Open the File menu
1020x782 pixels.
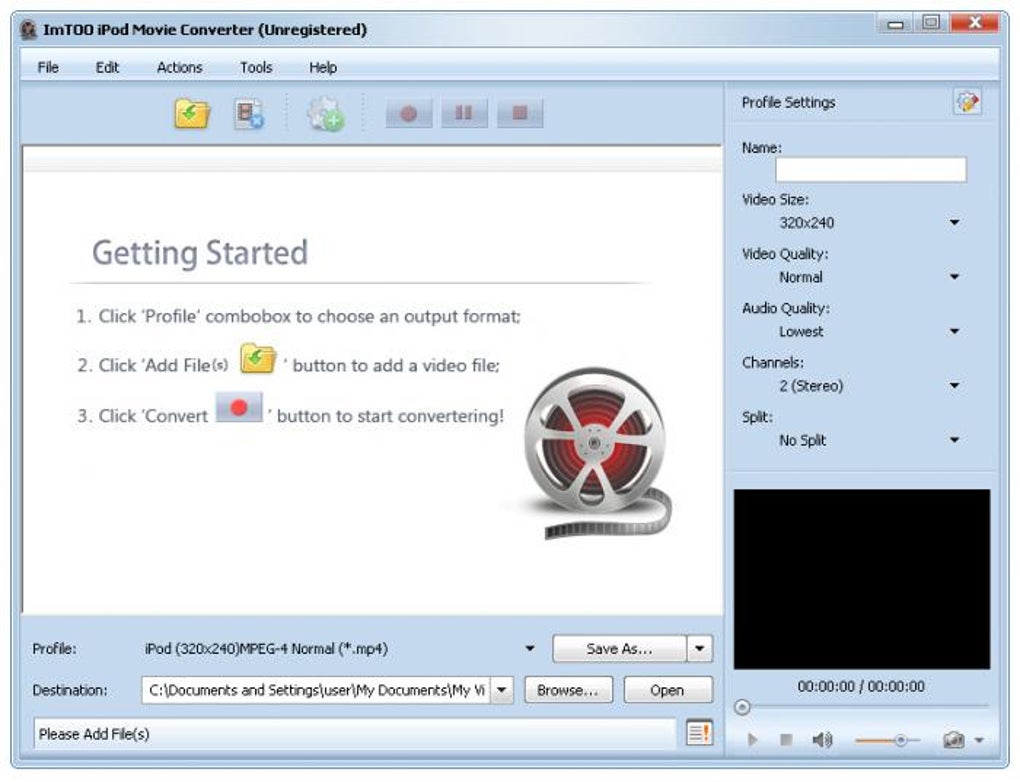[48, 67]
